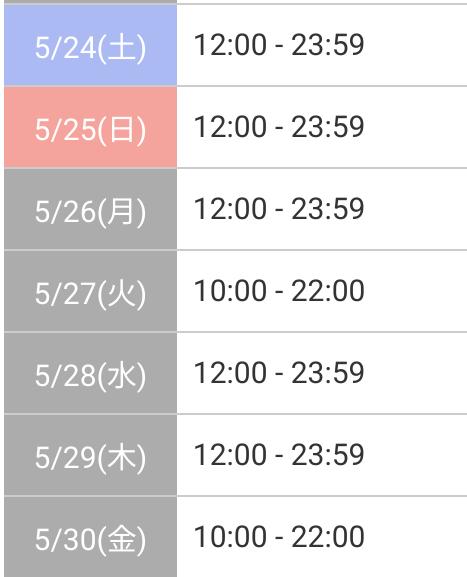The image size is (467, 577).
Task: Select the 5/27(火) date cell
Action: pyautogui.click(x=91, y=291)
